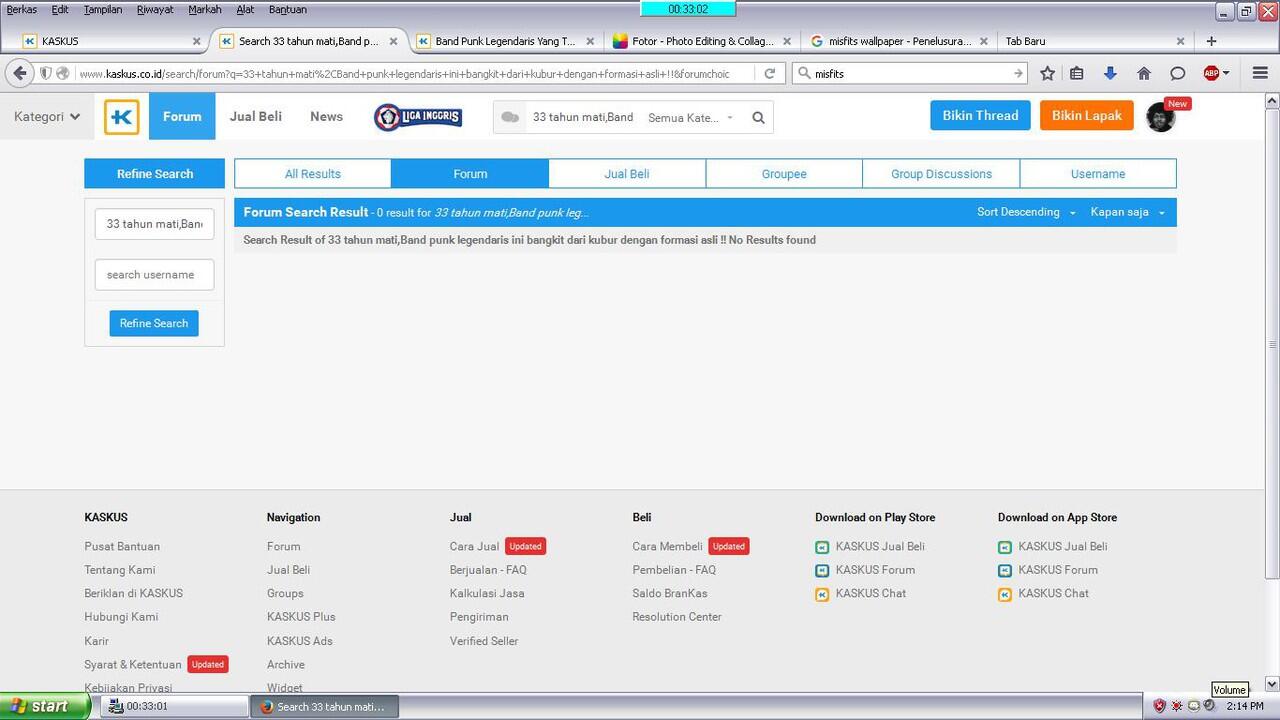This screenshot has width=1280, height=720.
Task: Select the All Results tab
Action: click(313, 174)
